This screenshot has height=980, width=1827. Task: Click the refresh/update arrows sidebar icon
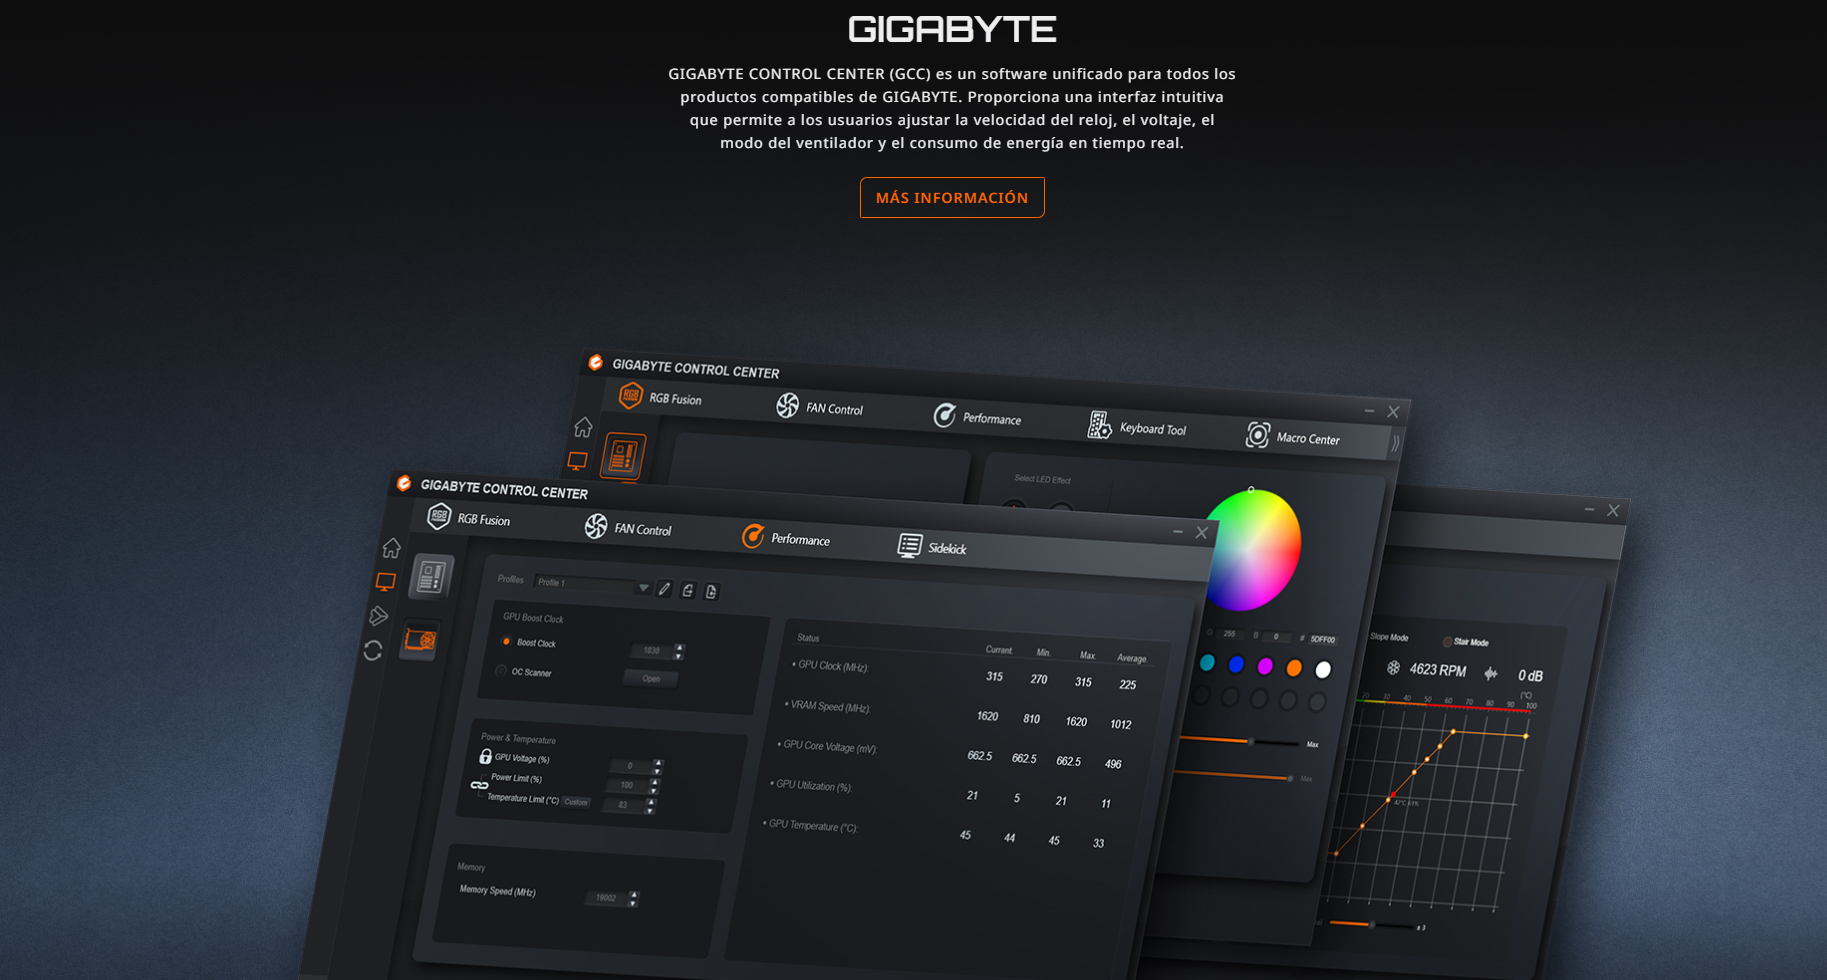pos(373,651)
